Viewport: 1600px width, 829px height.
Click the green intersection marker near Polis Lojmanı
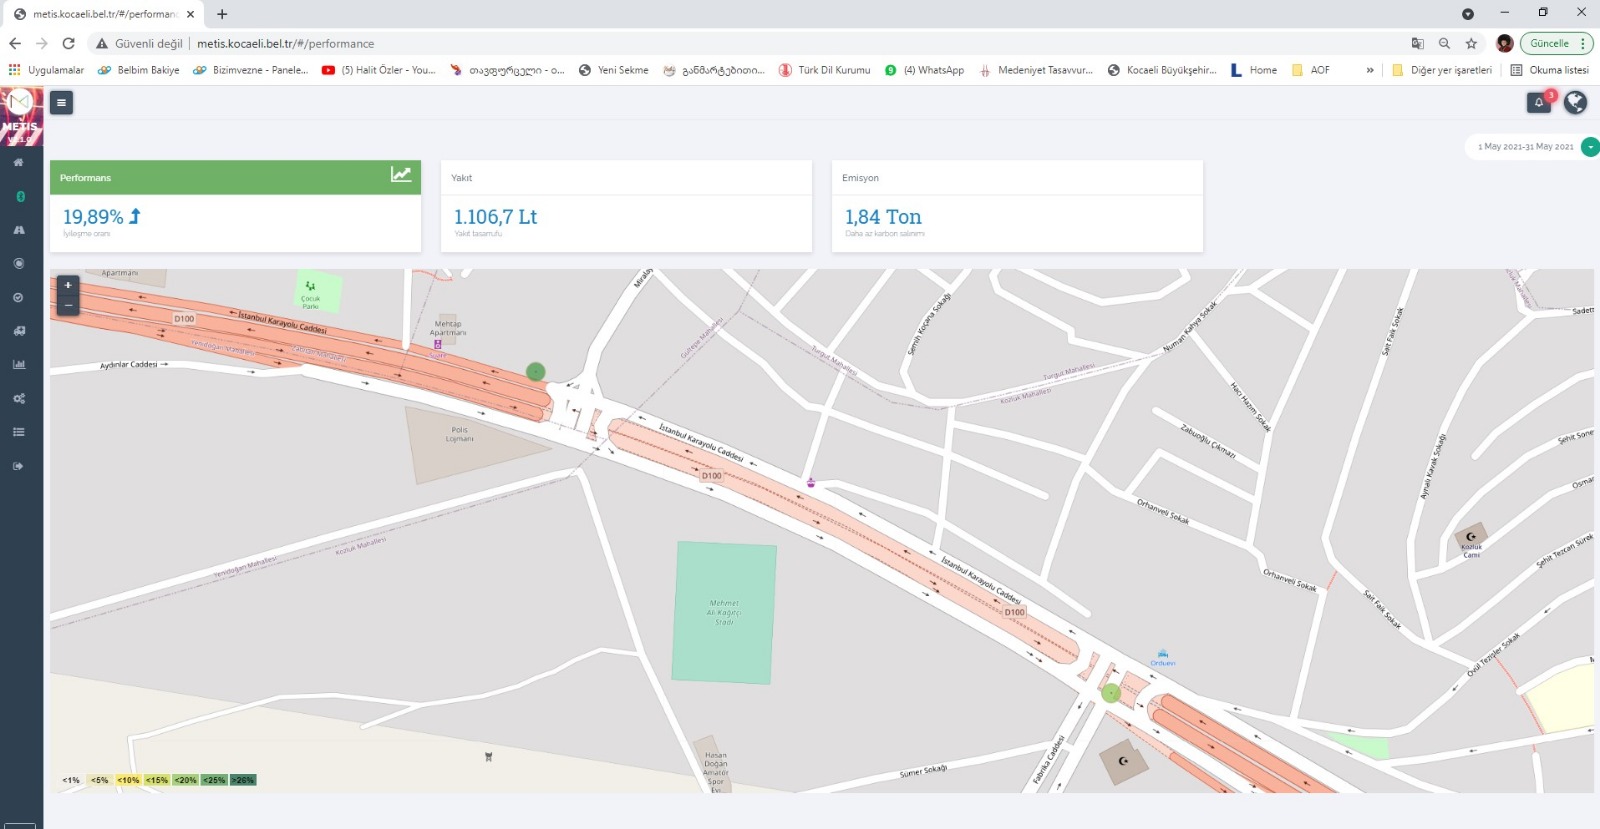[536, 372]
